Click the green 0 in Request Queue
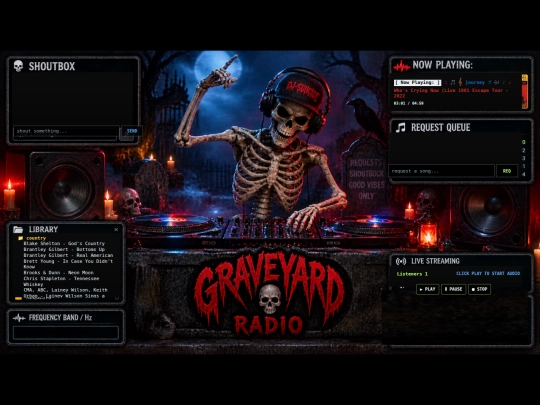Viewport: 540px width, 405px height. tap(523, 142)
